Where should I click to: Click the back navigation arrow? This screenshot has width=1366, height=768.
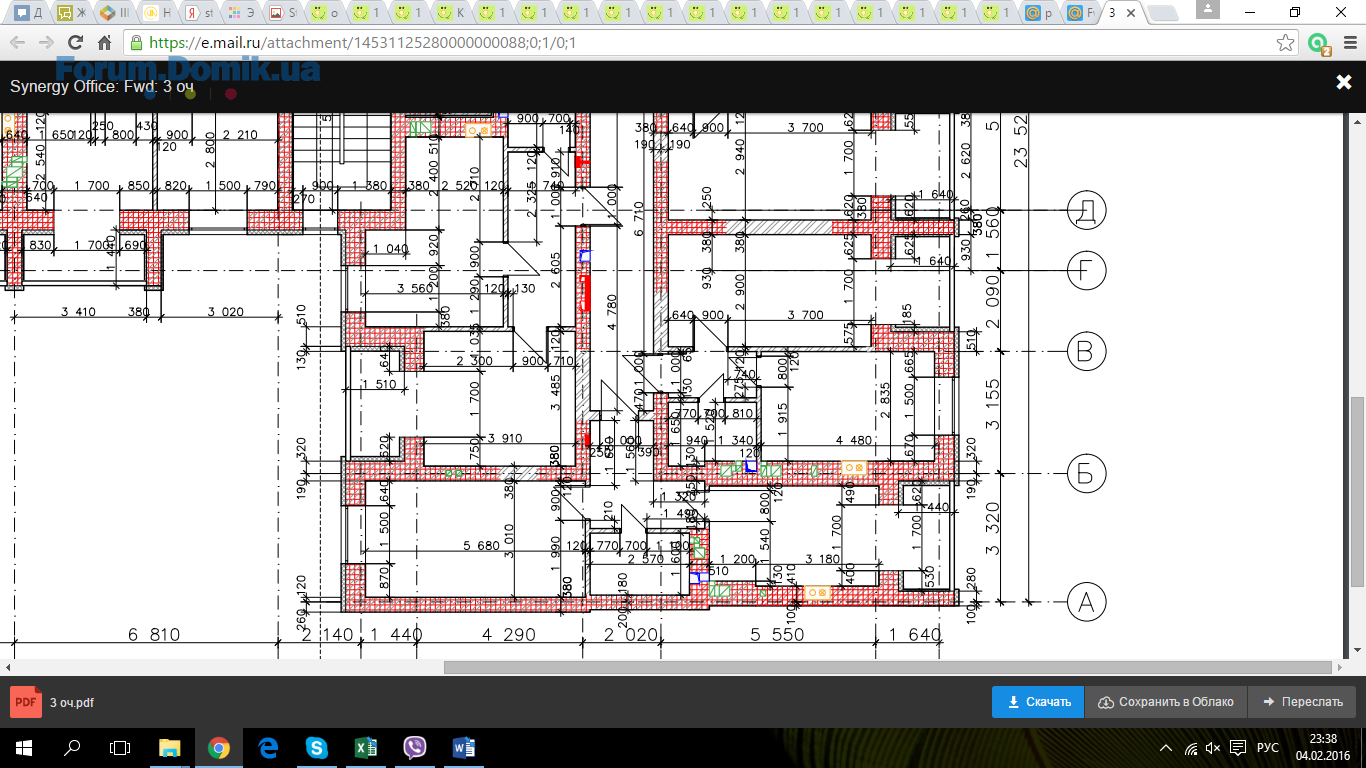[x=17, y=43]
